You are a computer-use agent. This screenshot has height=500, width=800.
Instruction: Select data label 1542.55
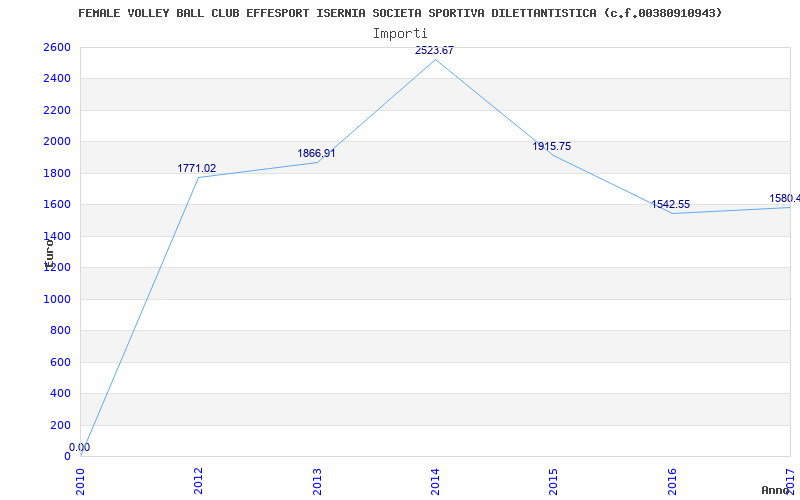670,205
